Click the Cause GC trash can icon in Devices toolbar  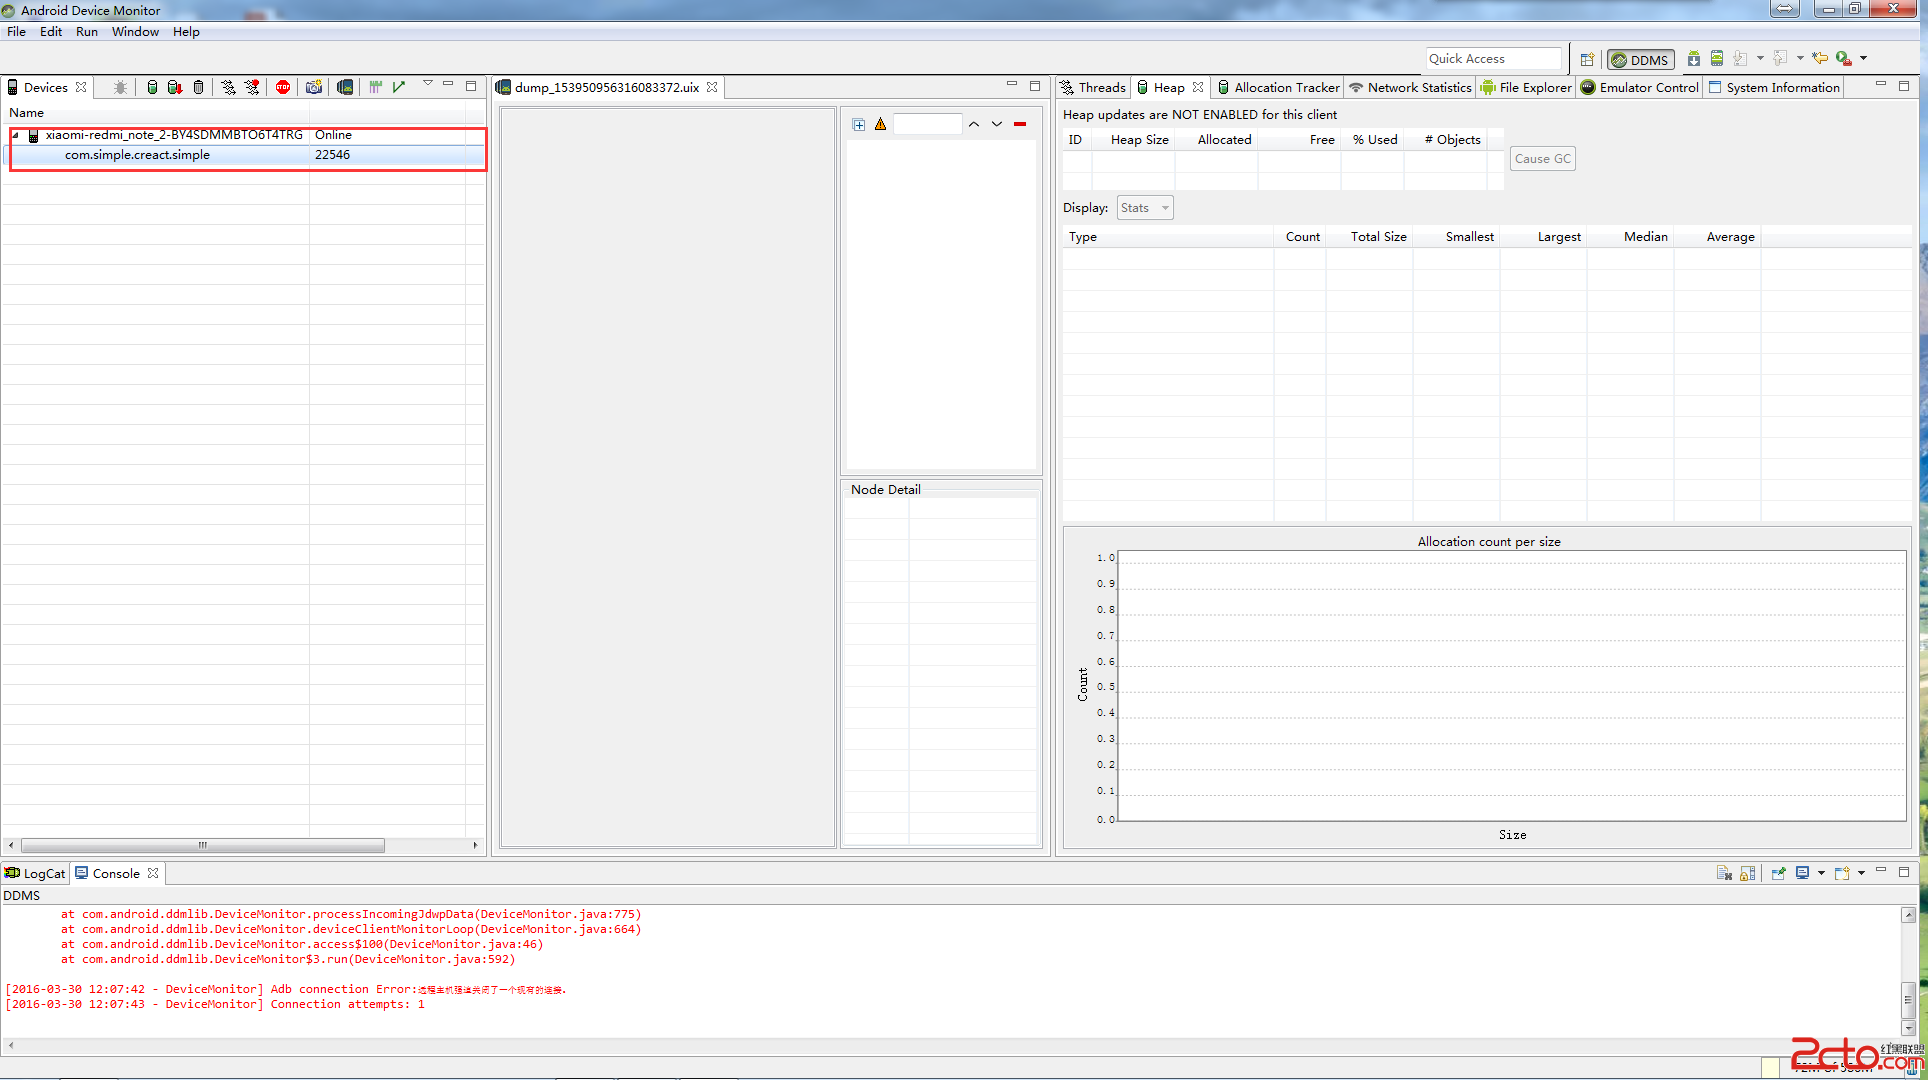tap(199, 87)
